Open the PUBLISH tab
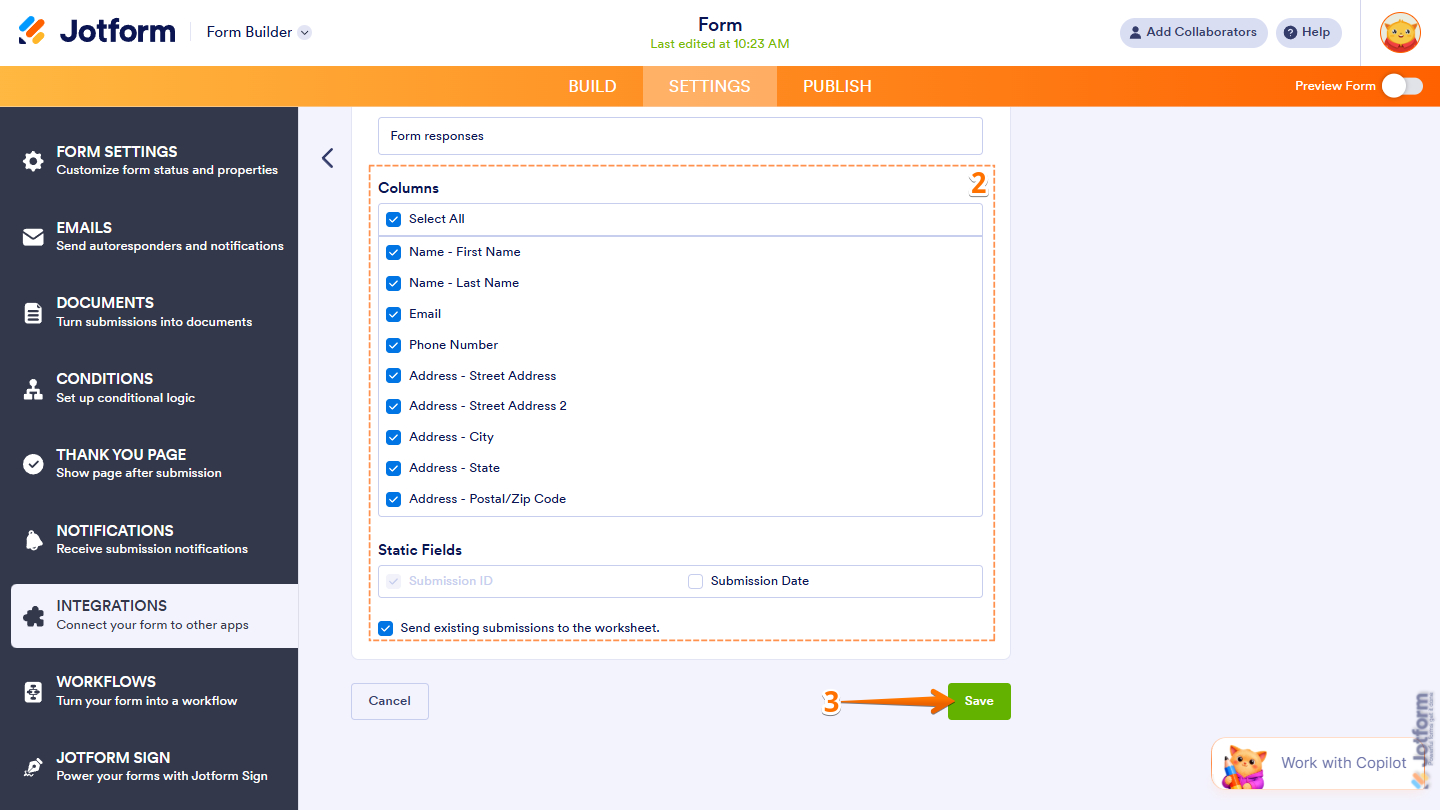The width and height of the screenshot is (1440, 810). [836, 86]
